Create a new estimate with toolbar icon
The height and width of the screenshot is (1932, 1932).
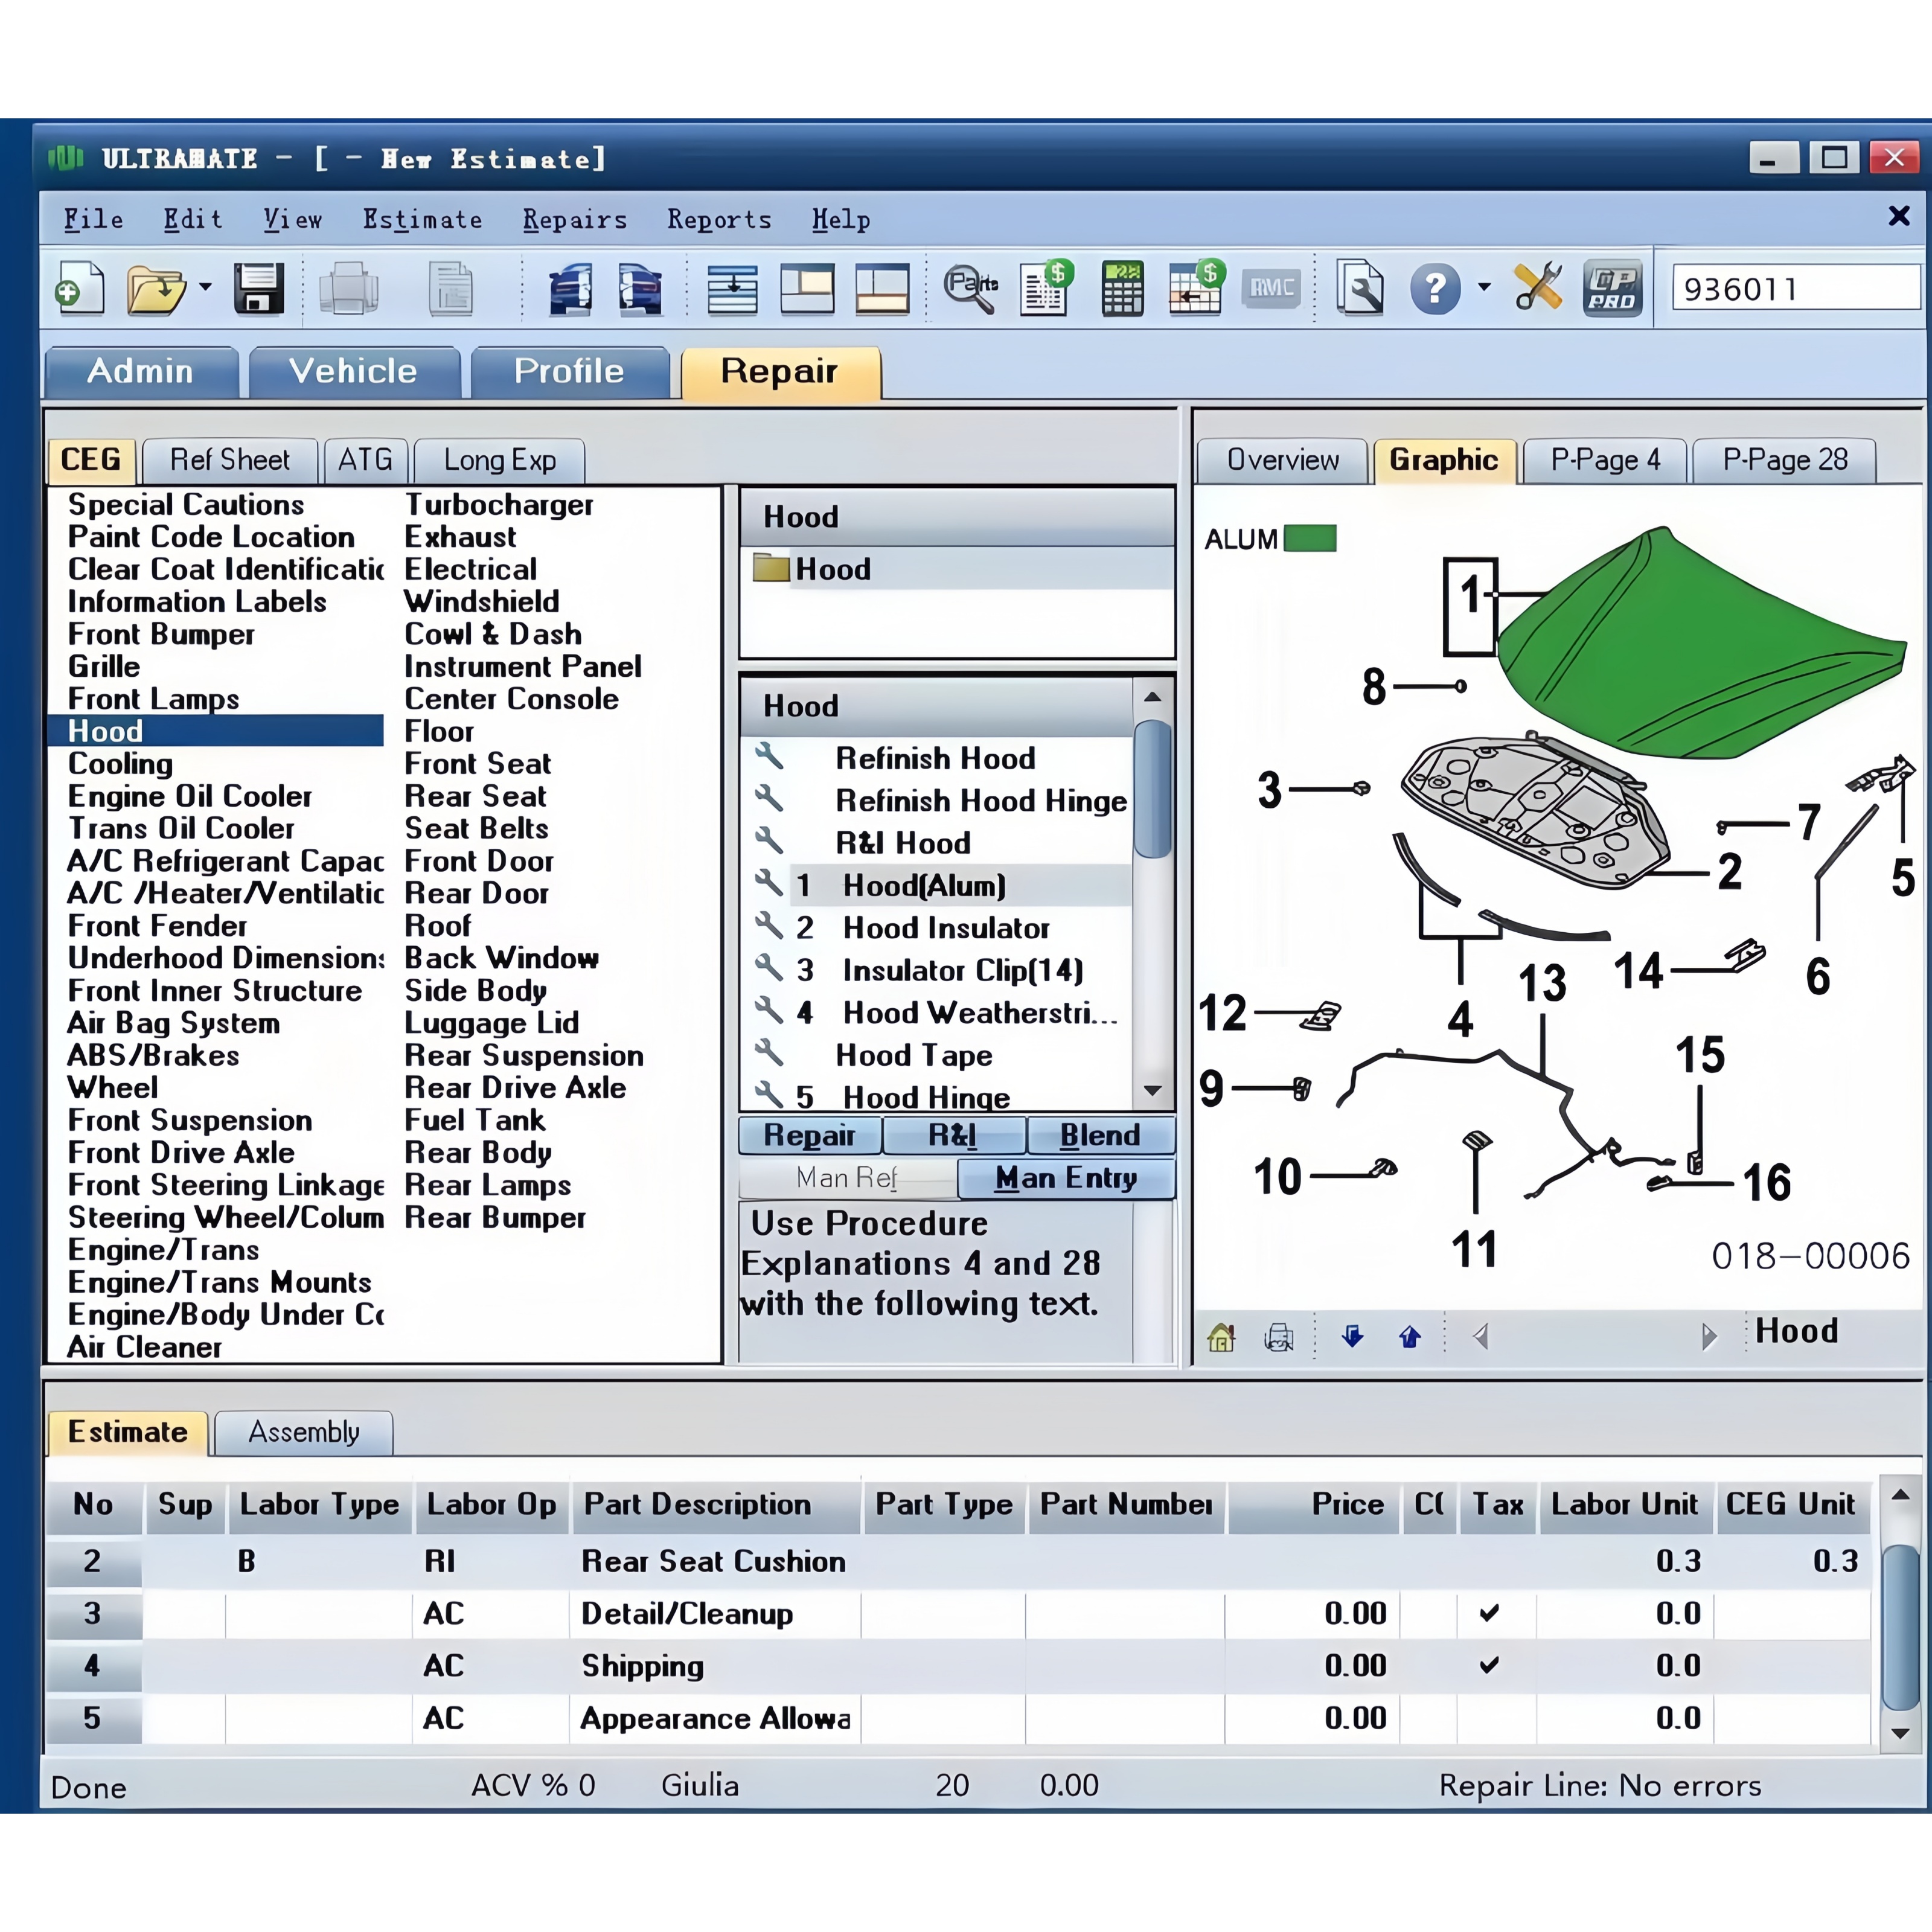(80, 289)
